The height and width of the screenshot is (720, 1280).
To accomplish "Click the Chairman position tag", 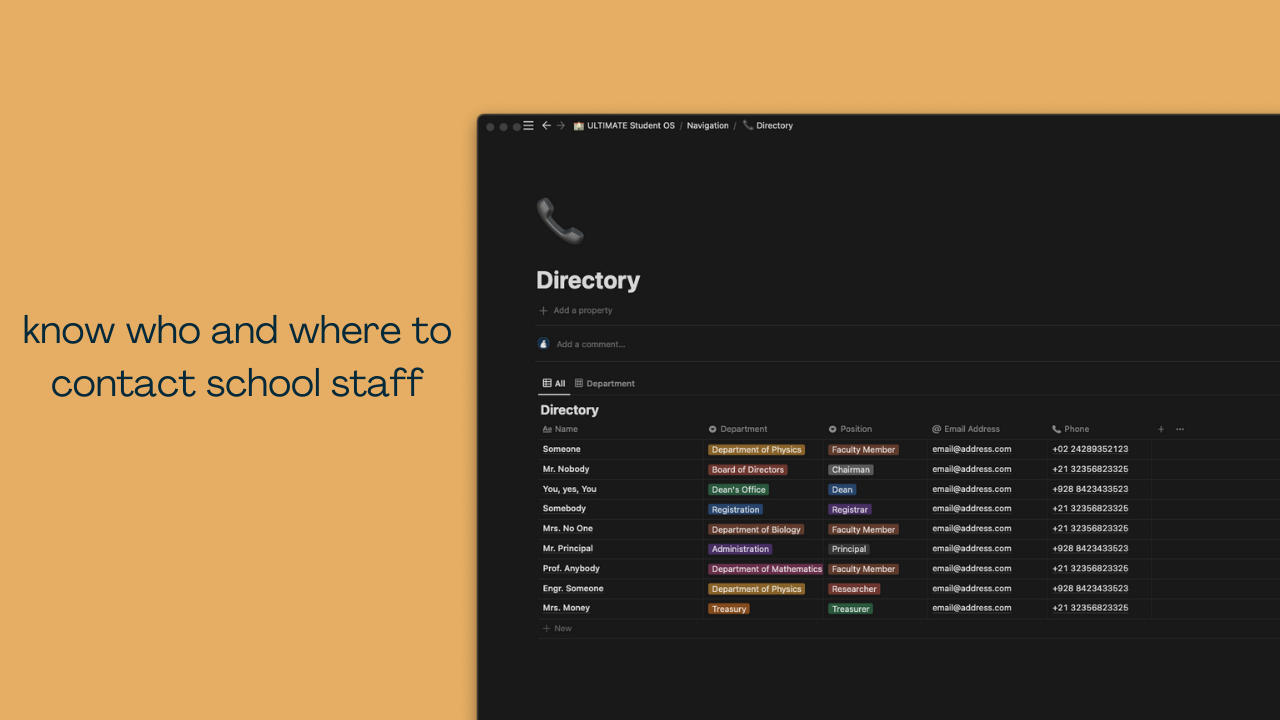I will [x=851, y=470].
